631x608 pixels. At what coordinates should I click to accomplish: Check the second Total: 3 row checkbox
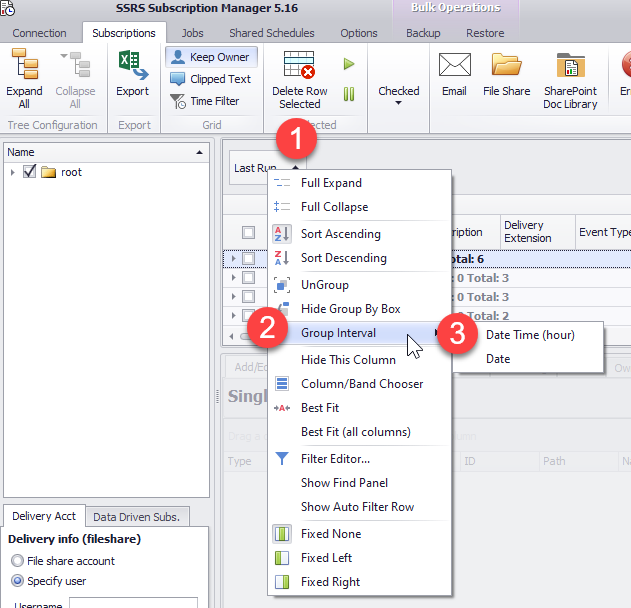coord(248,297)
